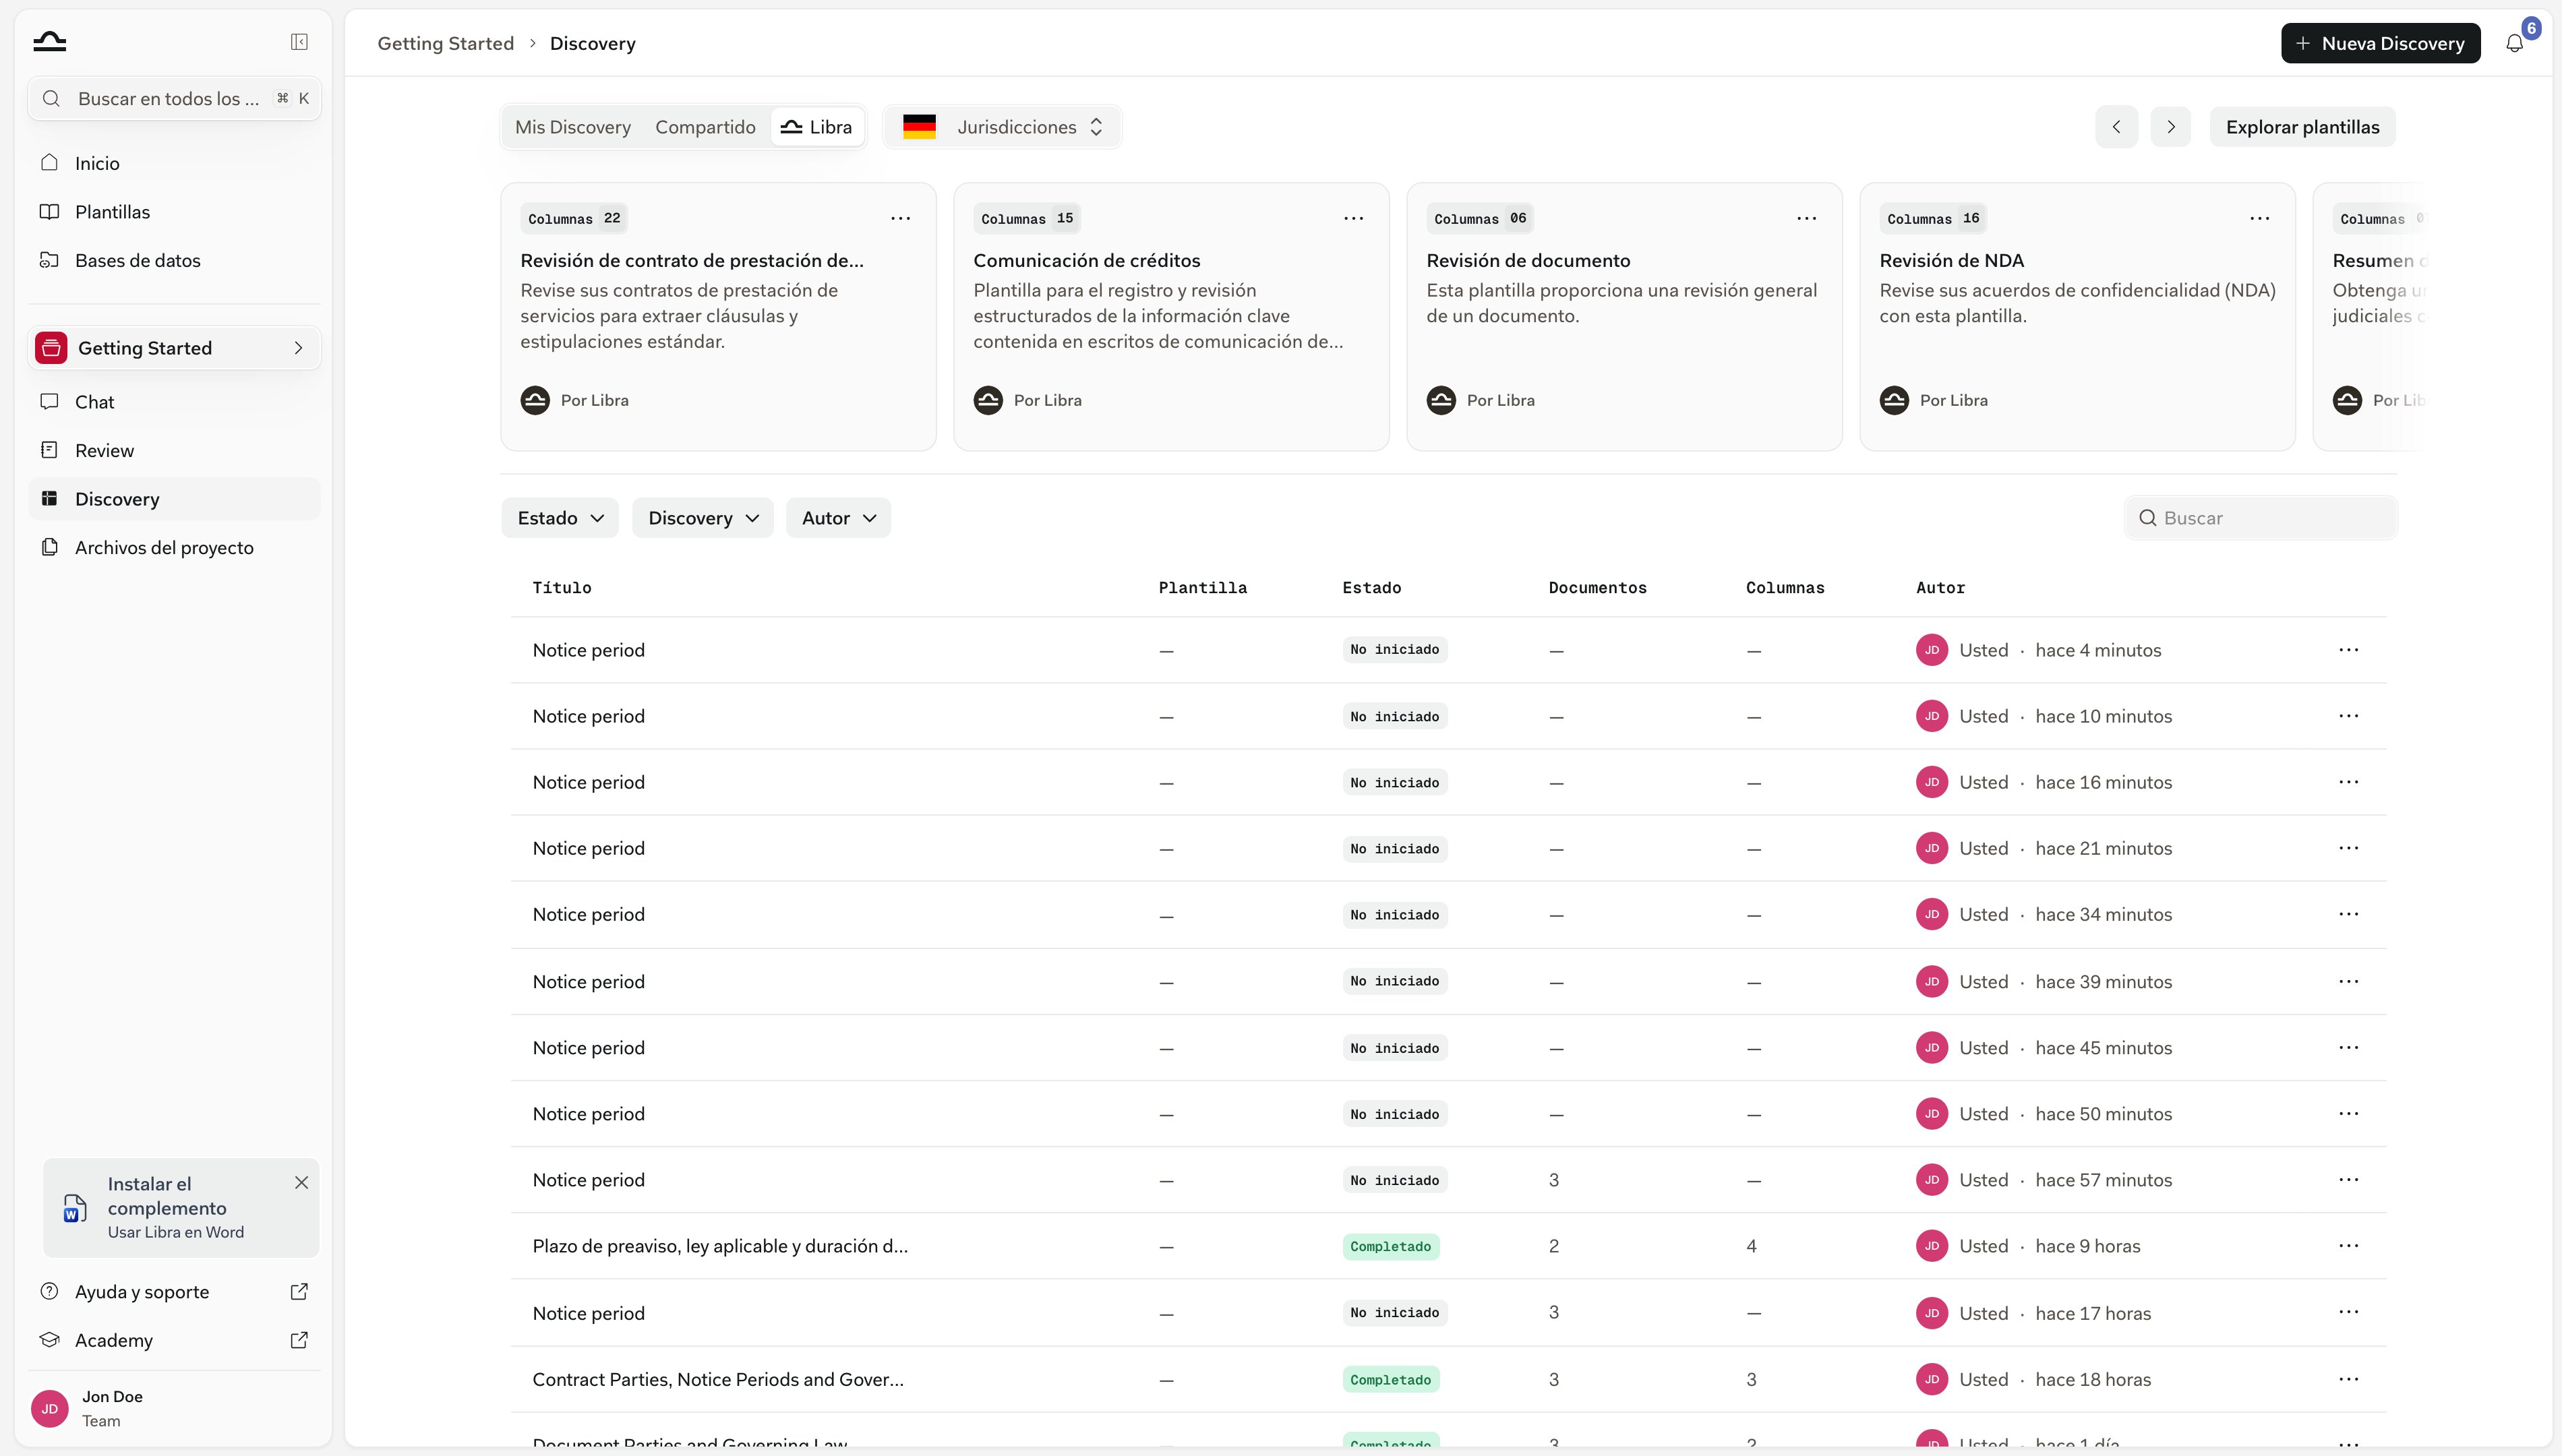Viewport: 2562px width, 1456px height.
Task: Click Nueva Discovery button
Action: click(x=2380, y=43)
